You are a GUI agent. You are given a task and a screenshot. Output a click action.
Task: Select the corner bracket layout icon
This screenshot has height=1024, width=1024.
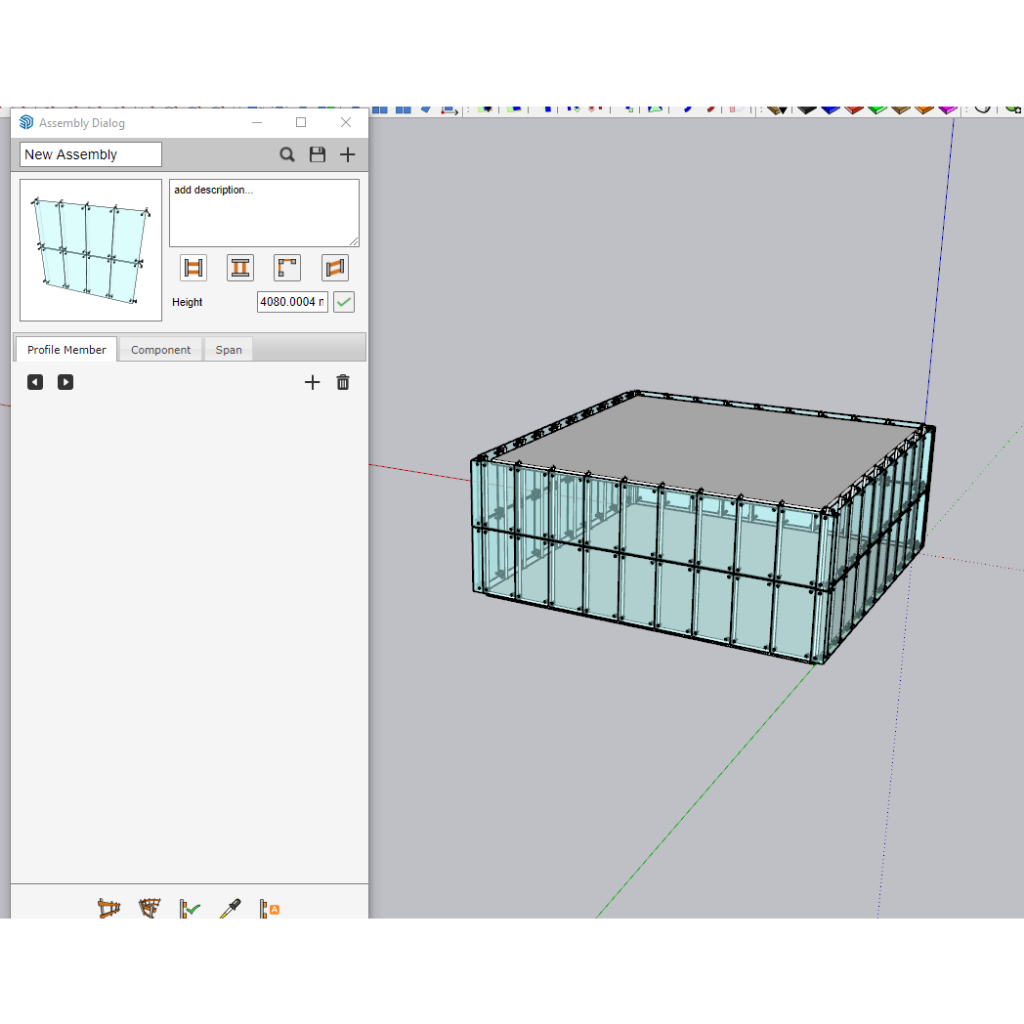287,268
